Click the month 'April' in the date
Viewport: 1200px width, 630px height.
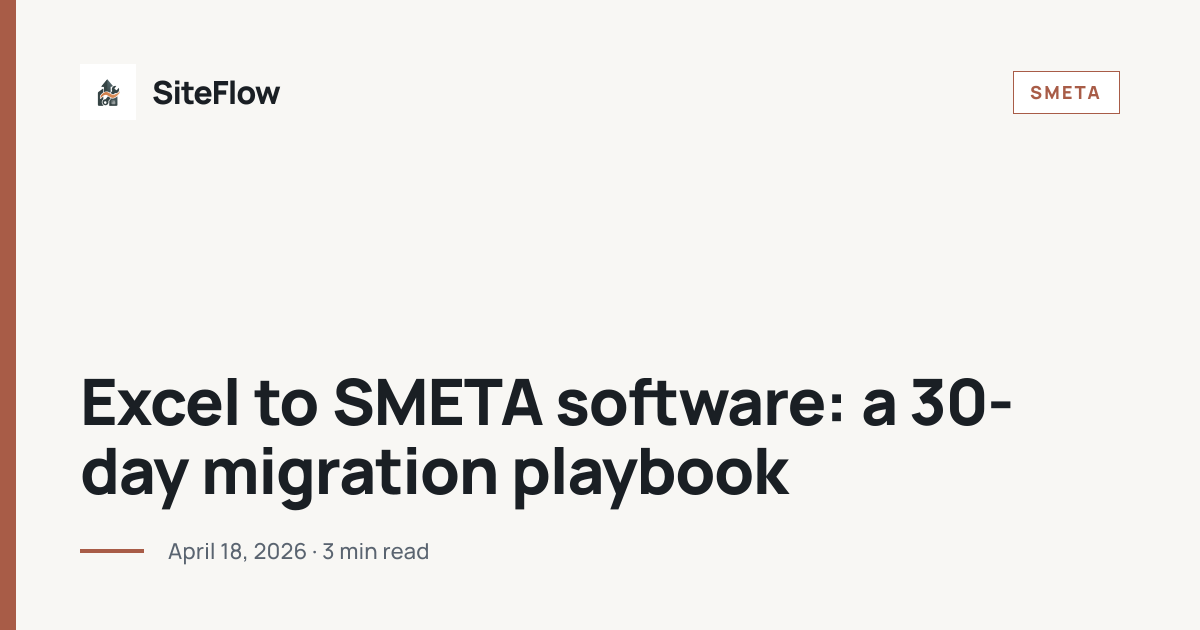point(191,551)
